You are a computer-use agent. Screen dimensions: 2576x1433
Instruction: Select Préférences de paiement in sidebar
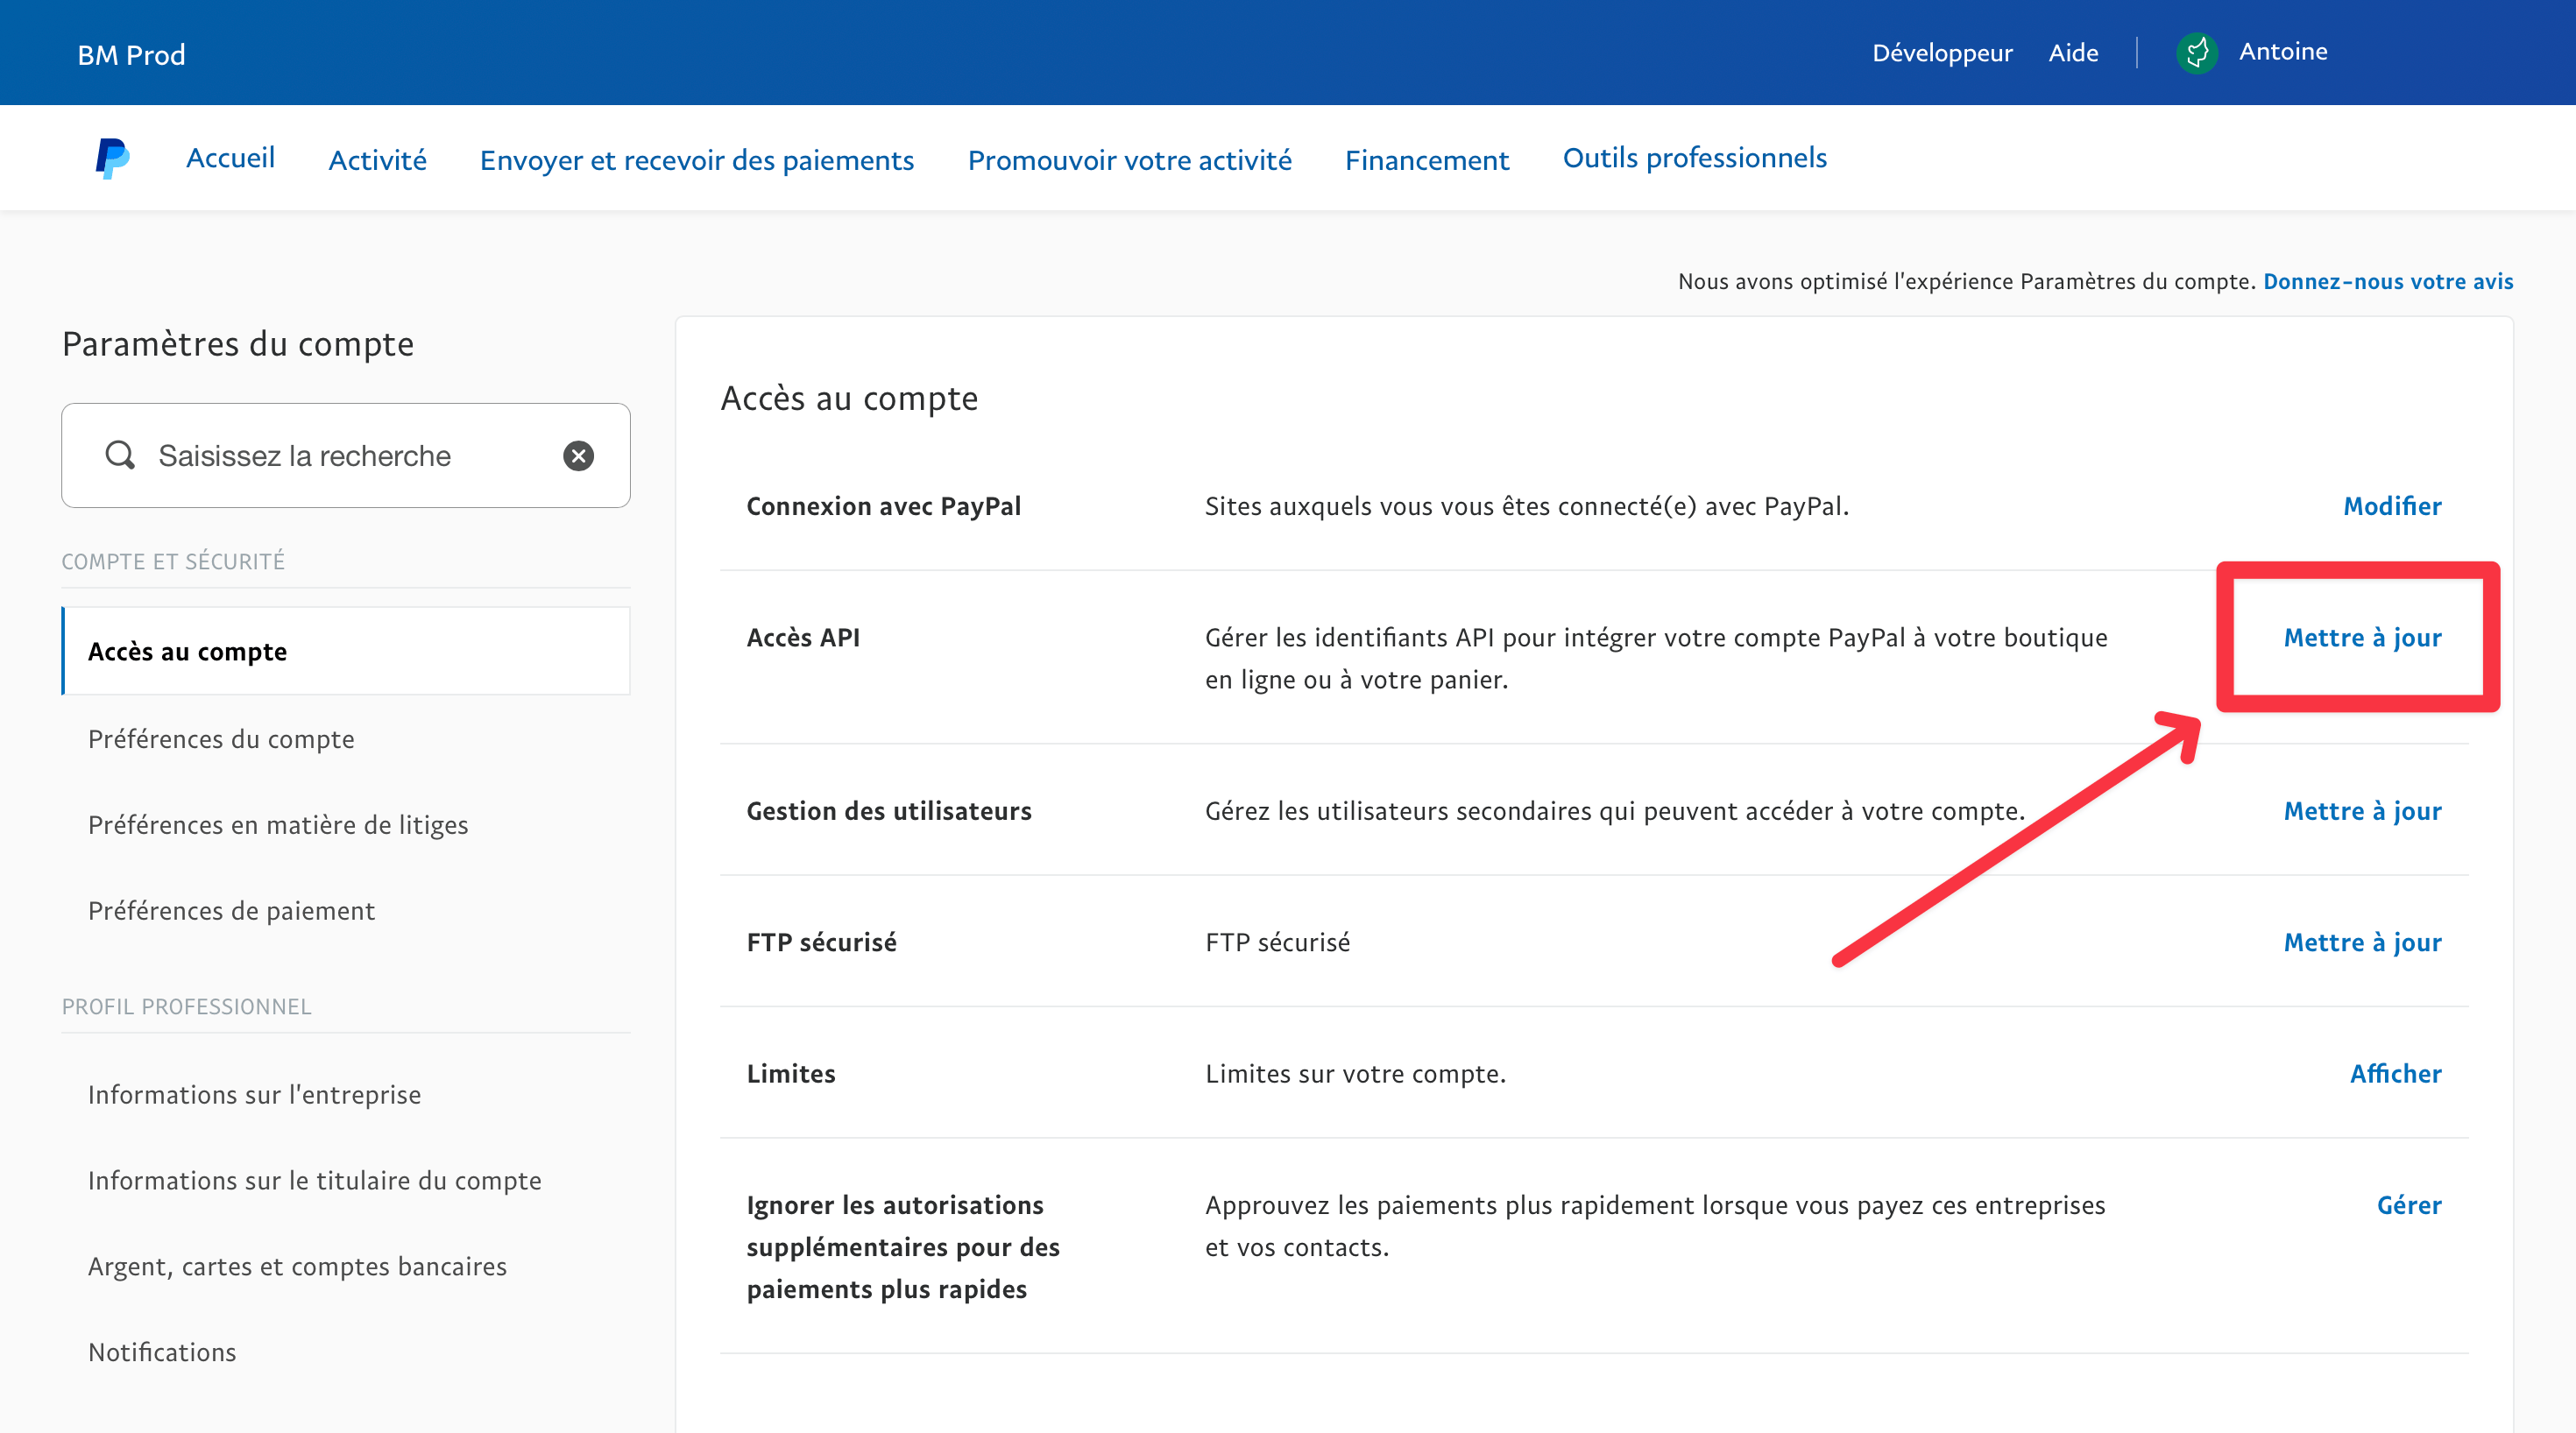231,911
